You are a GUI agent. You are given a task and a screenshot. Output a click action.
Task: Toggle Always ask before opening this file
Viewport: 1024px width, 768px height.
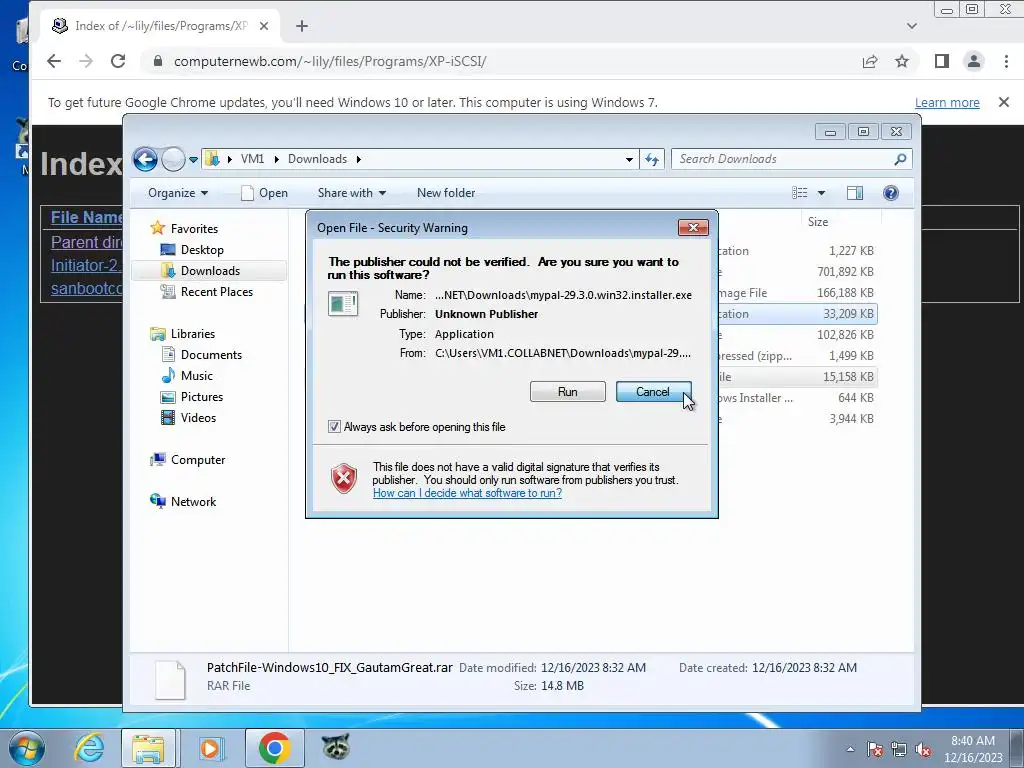[334, 427]
